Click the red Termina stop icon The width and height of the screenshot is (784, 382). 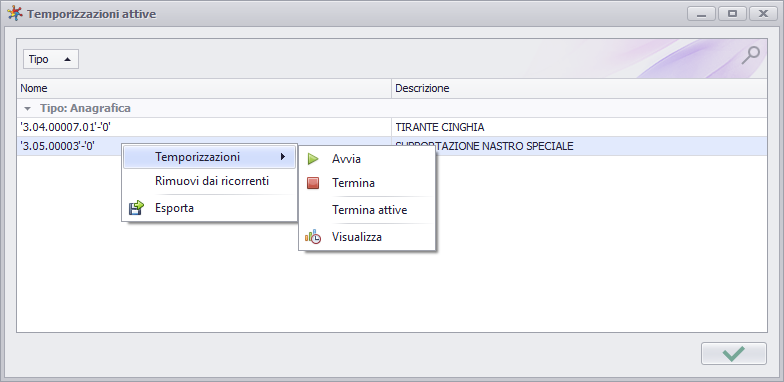(x=313, y=183)
